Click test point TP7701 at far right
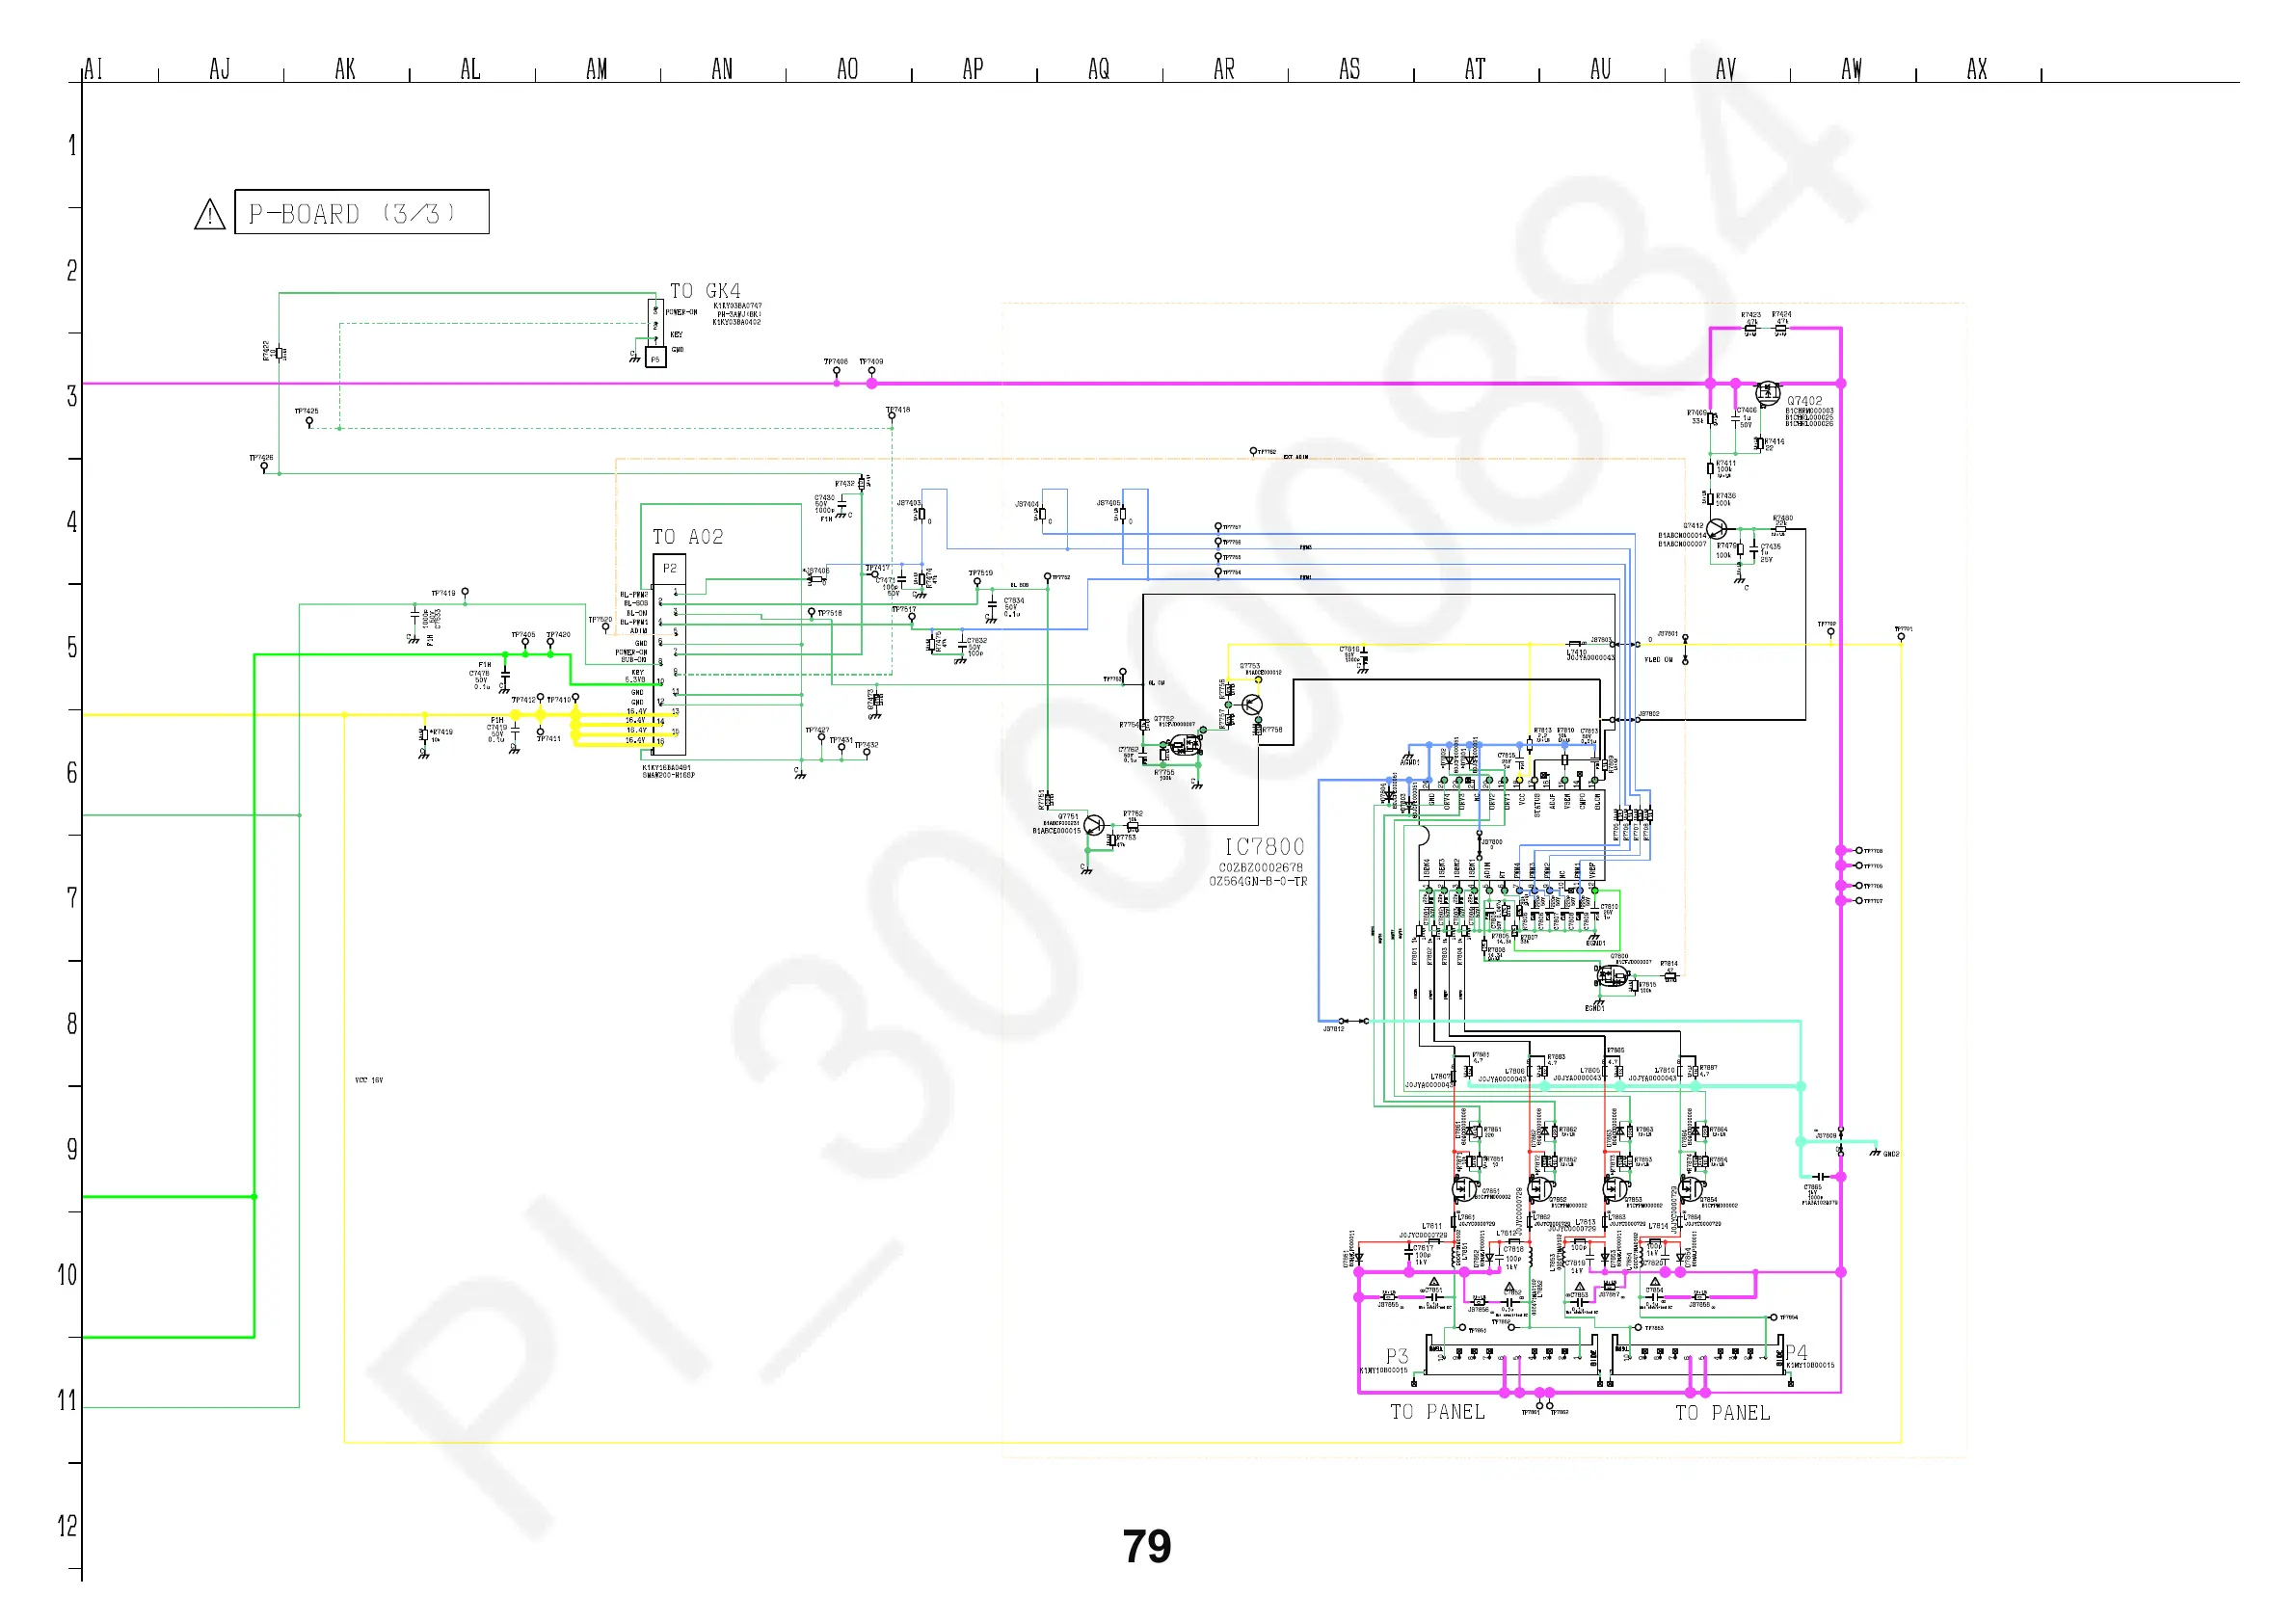This screenshot has width=2296, height=1623. coord(1901,636)
